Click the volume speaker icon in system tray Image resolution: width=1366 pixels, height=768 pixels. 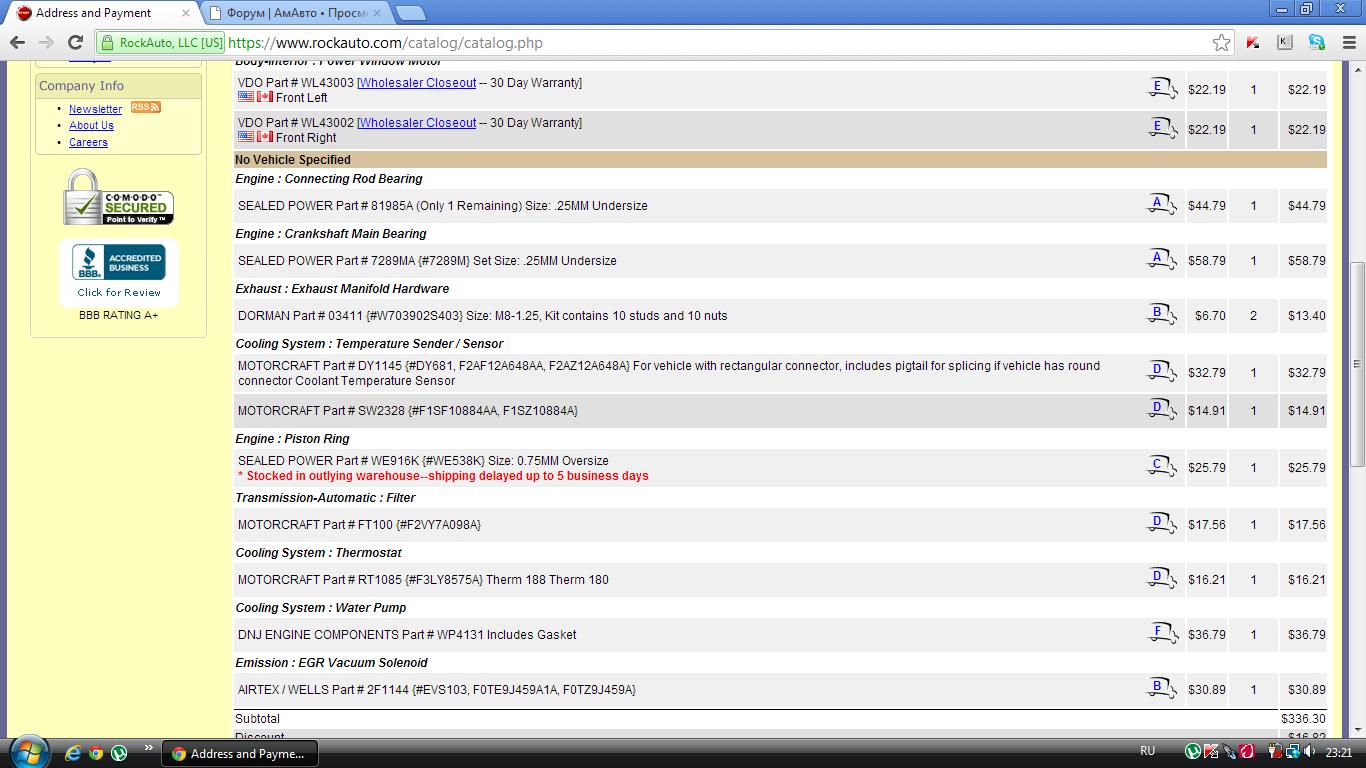coord(1310,752)
